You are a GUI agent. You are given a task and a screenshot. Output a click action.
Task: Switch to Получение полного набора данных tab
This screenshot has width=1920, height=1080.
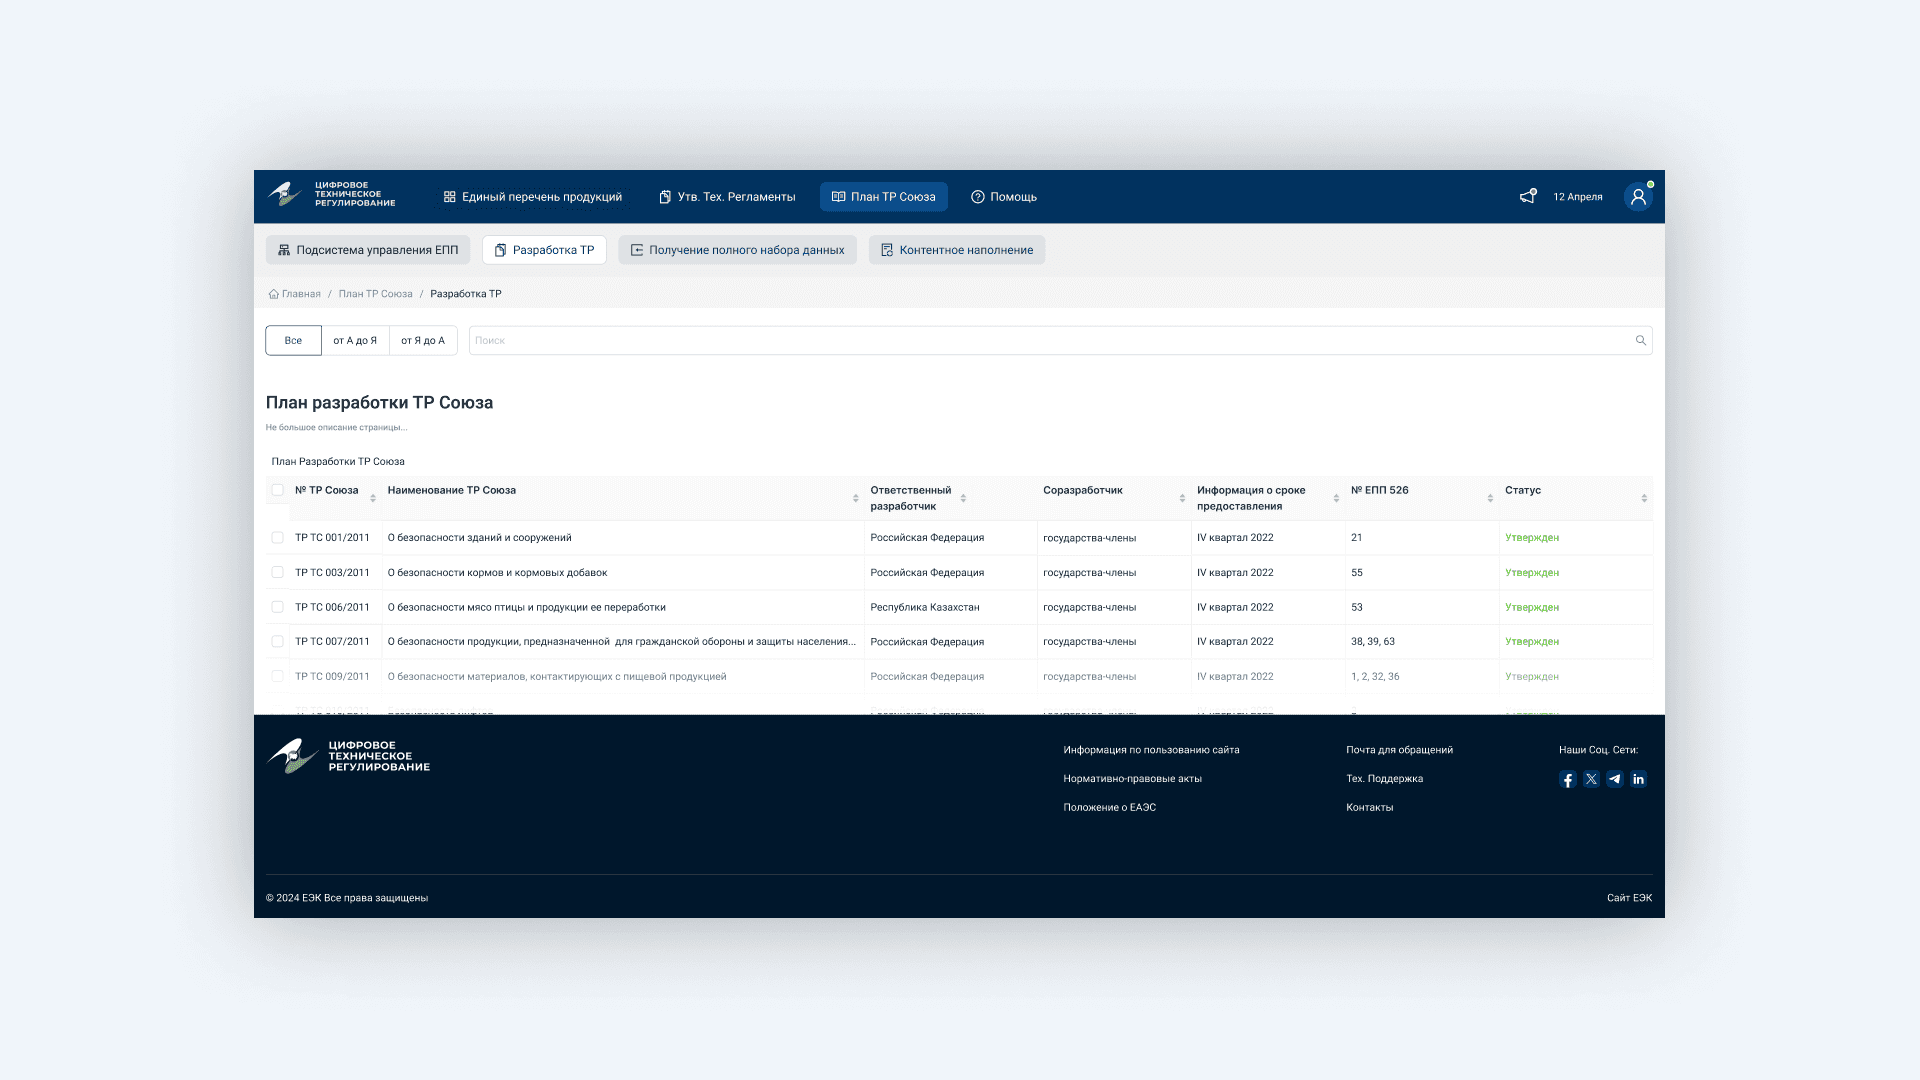pyautogui.click(x=737, y=250)
